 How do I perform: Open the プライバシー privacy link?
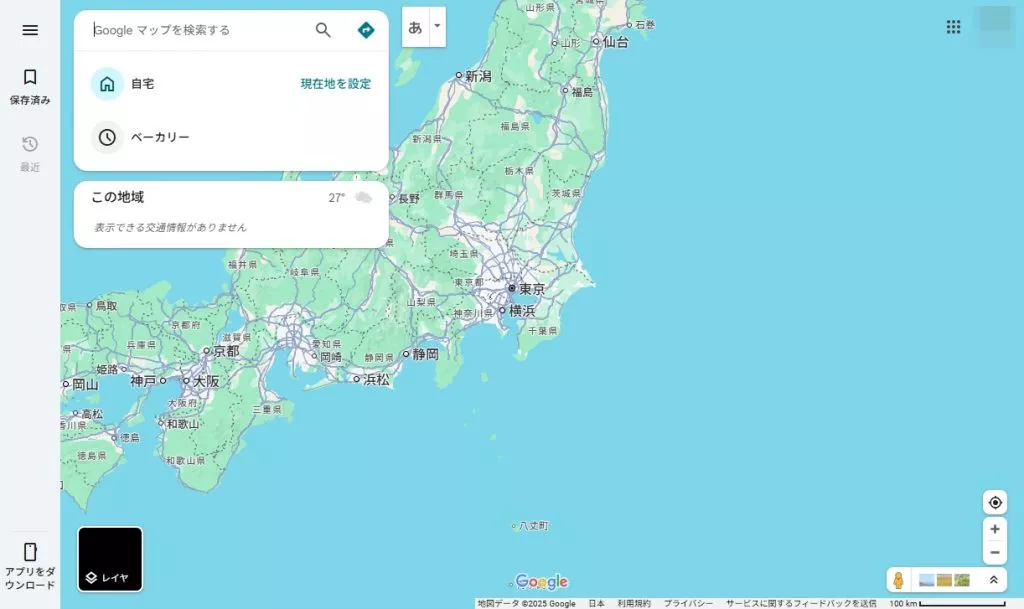tap(688, 604)
